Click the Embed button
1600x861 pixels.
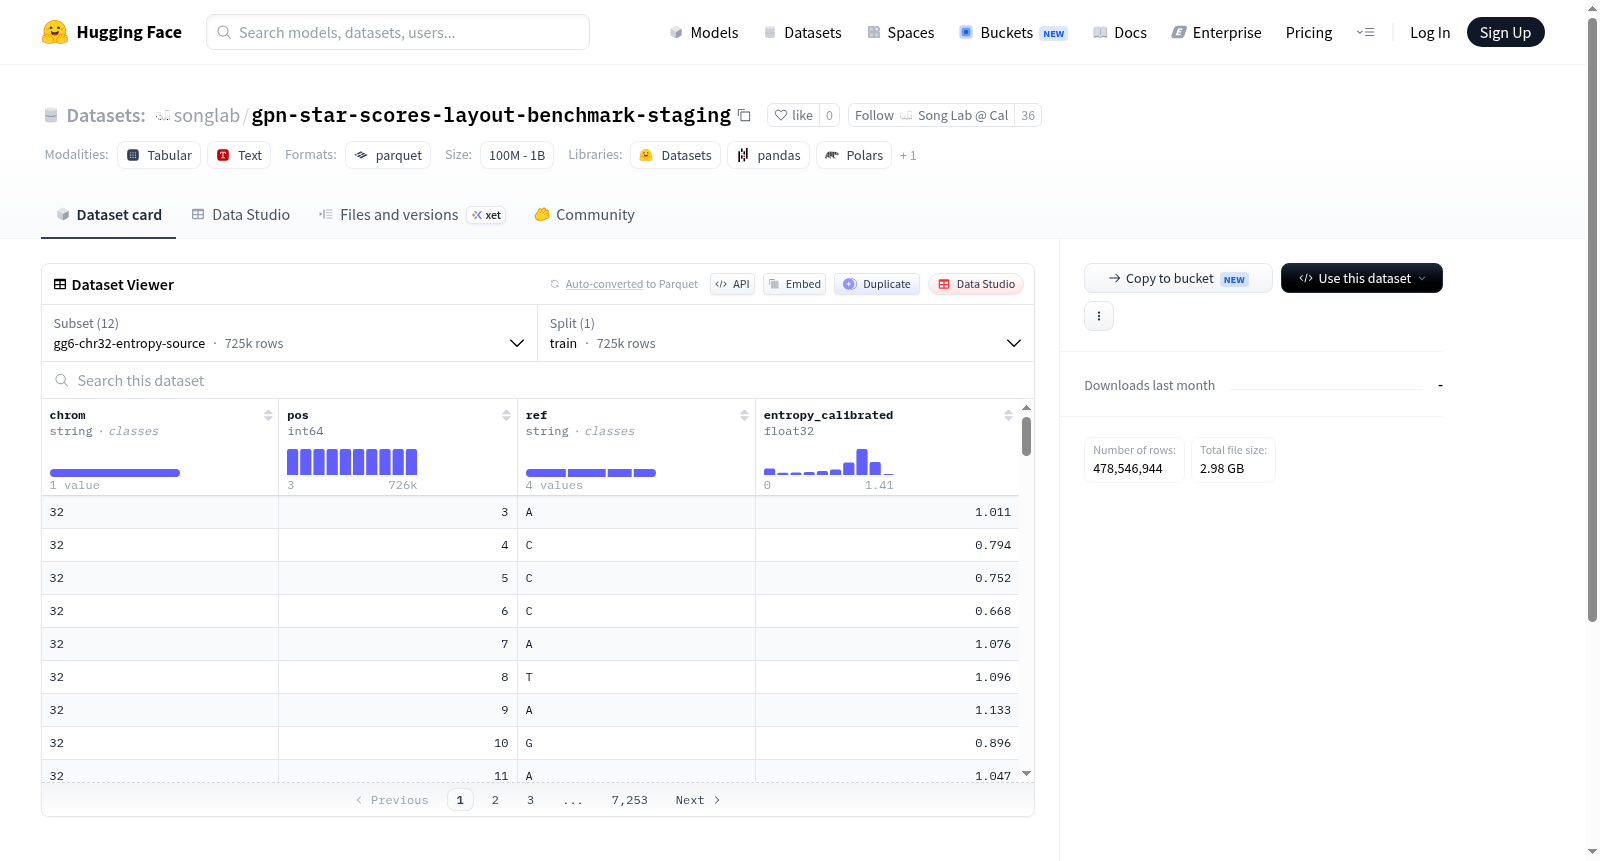[795, 284]
